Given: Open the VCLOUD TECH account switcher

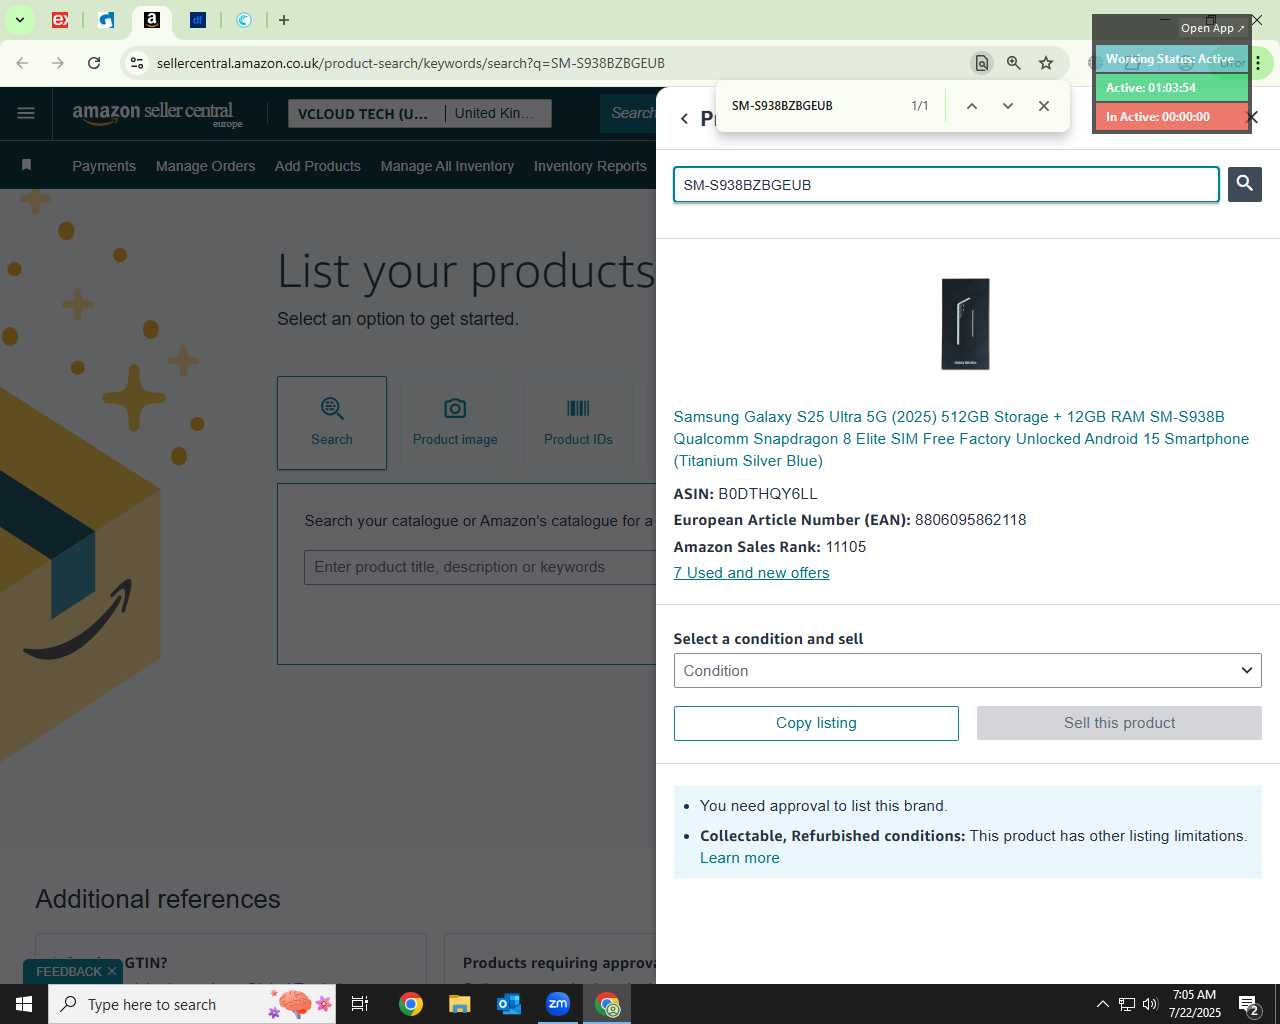Looking at the screenshot, I should [364, 114].
